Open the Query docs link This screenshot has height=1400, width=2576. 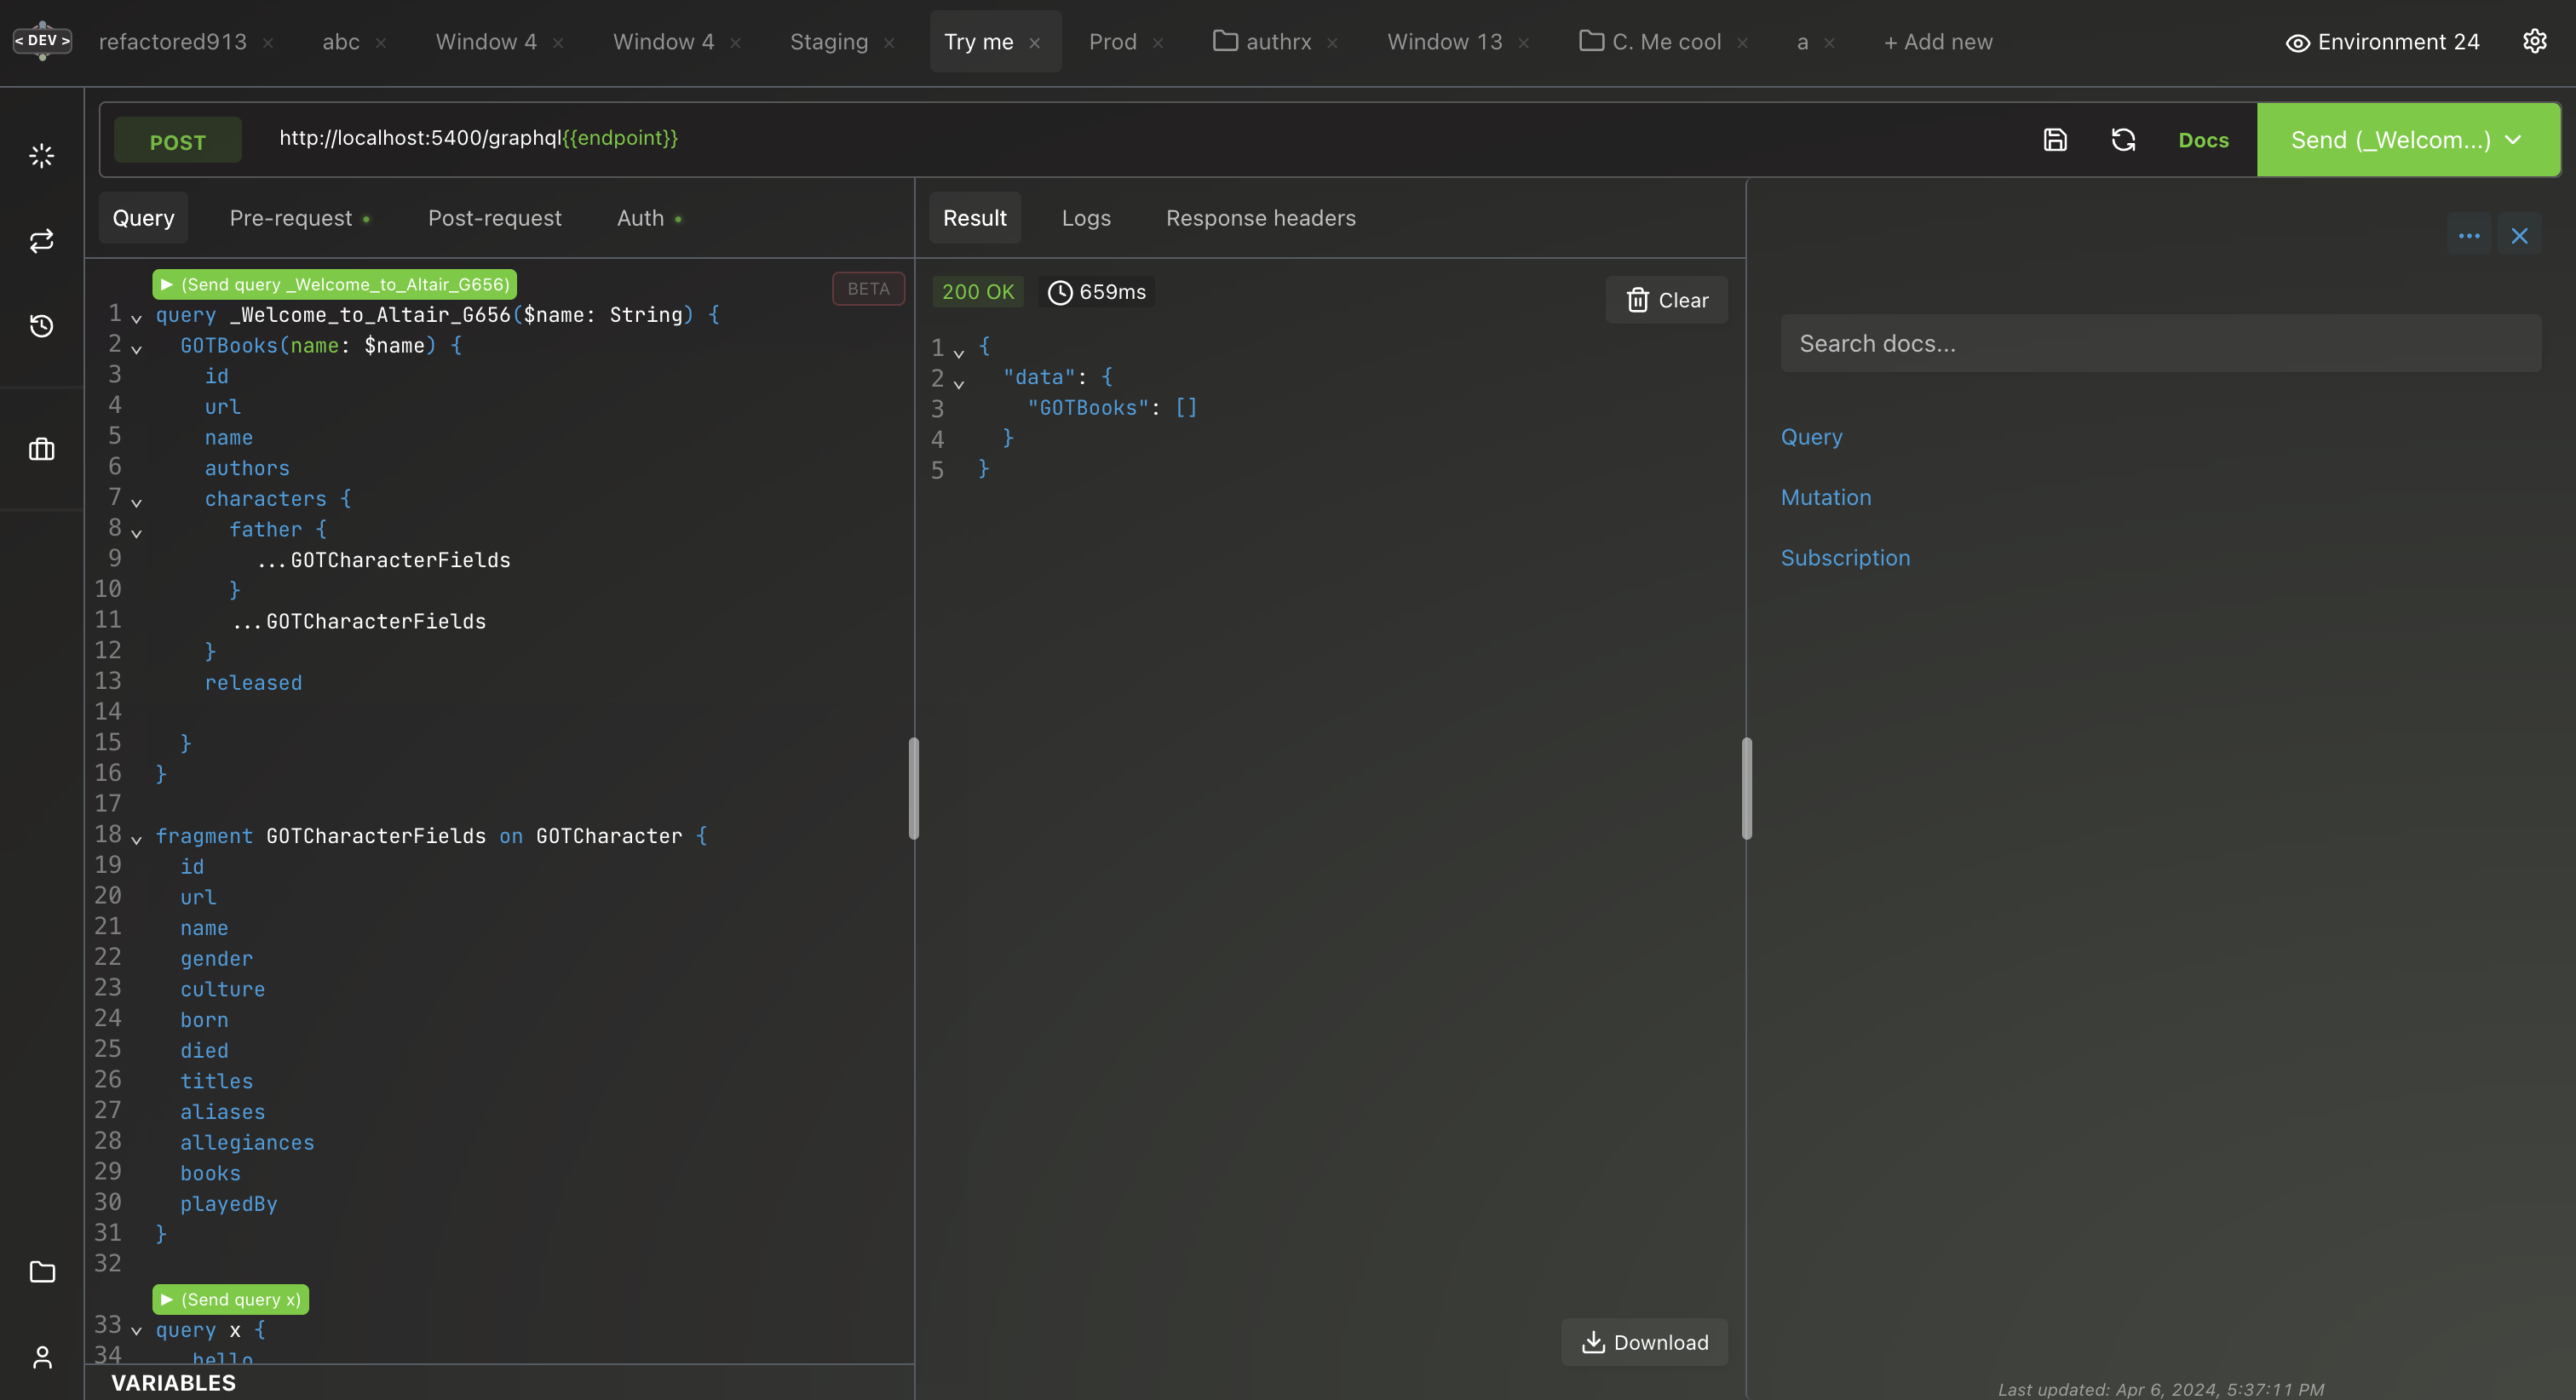tap(1811, 437)
